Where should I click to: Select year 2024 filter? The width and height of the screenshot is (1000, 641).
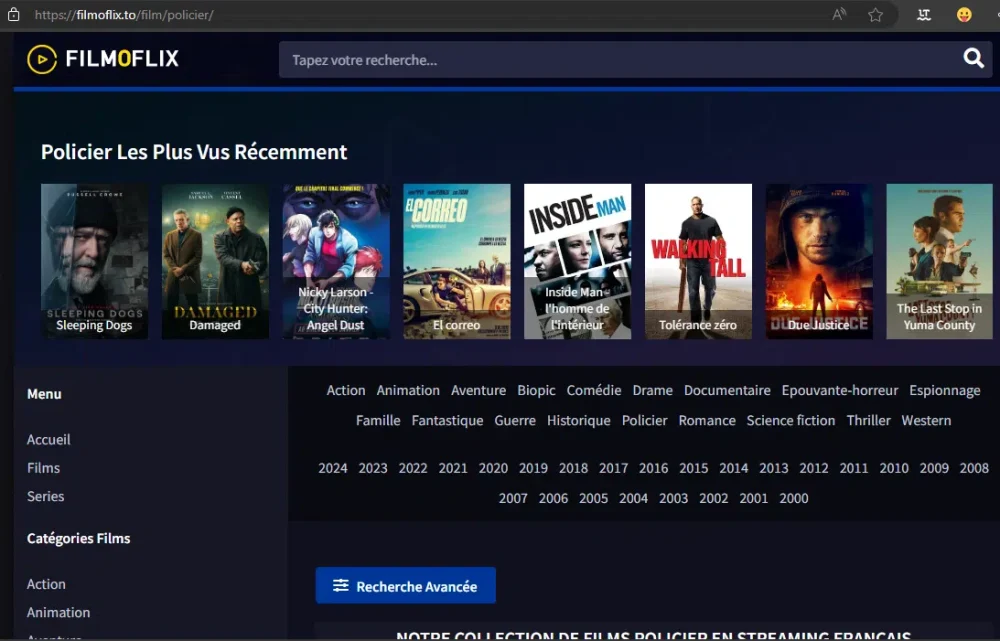point(333,468)
